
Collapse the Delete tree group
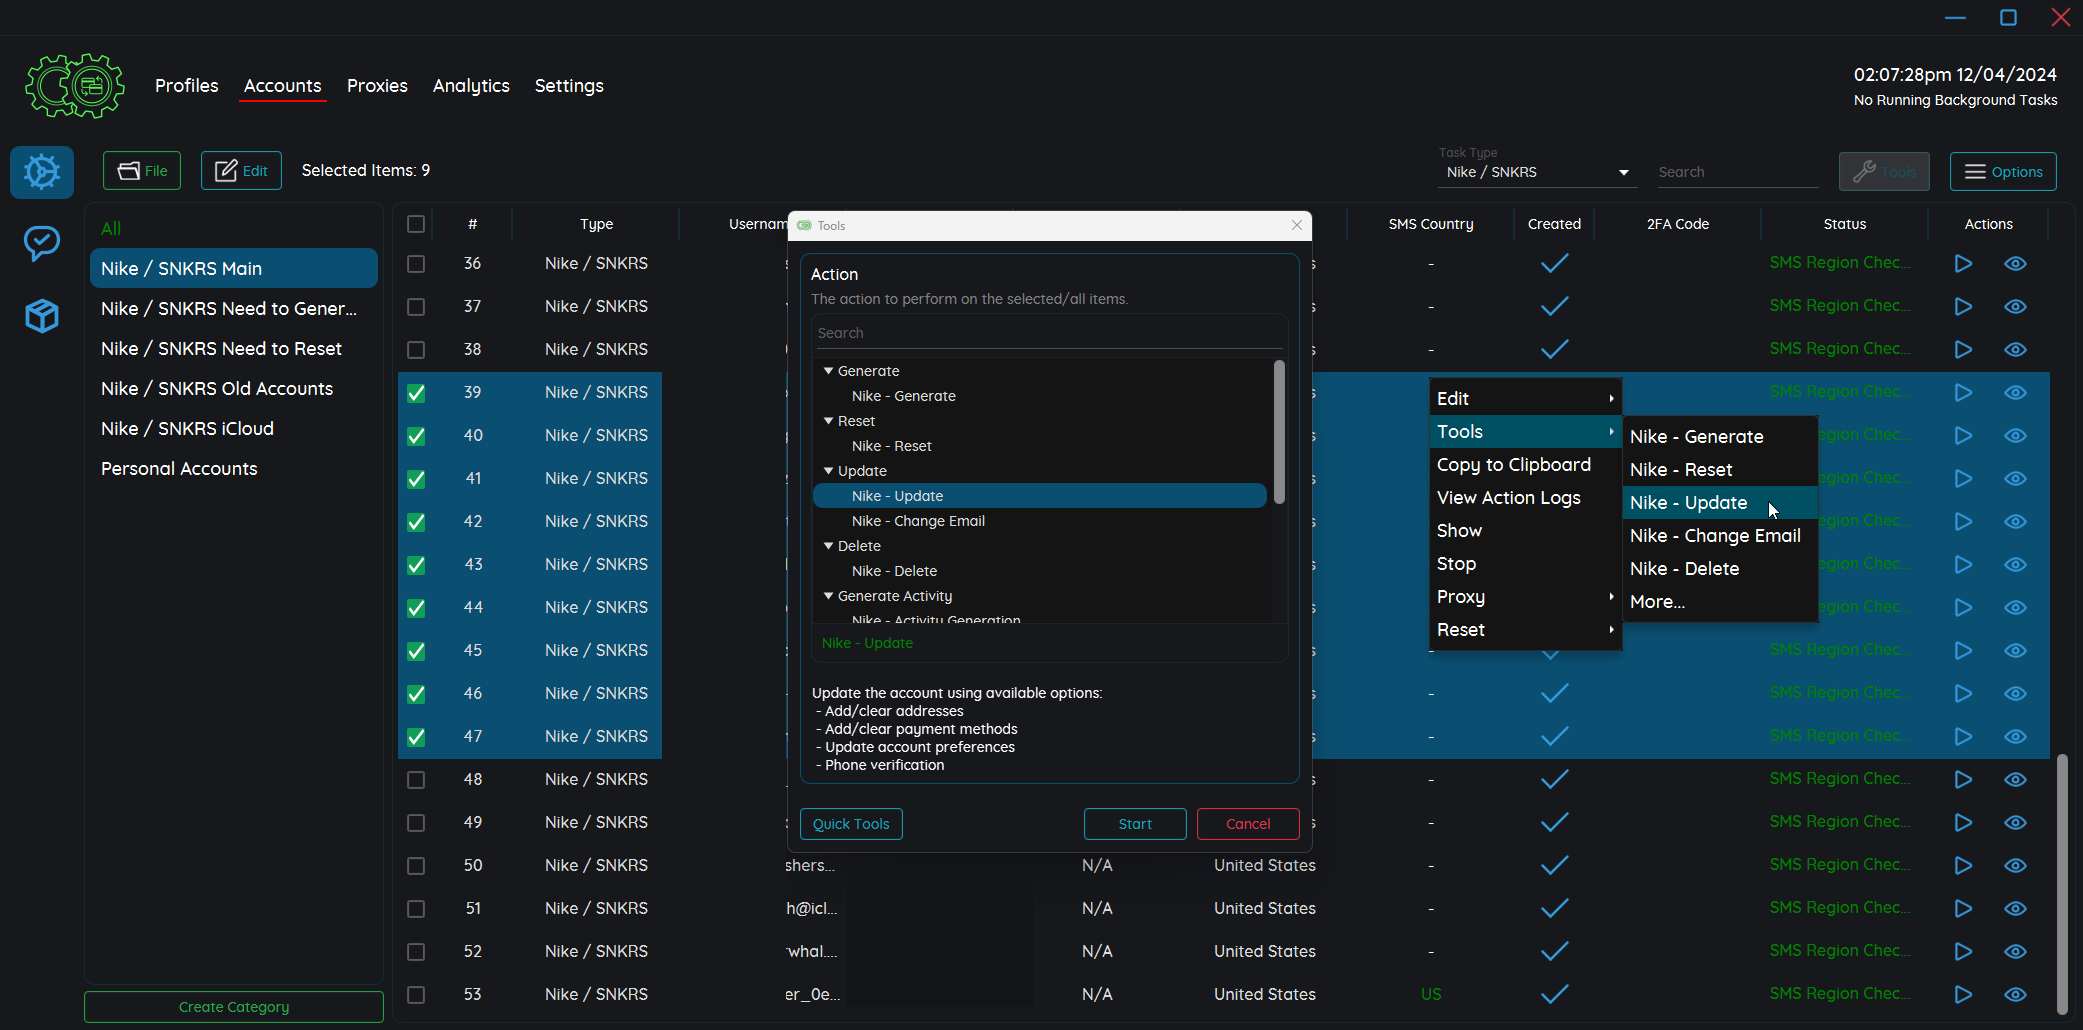coord(828,546)
